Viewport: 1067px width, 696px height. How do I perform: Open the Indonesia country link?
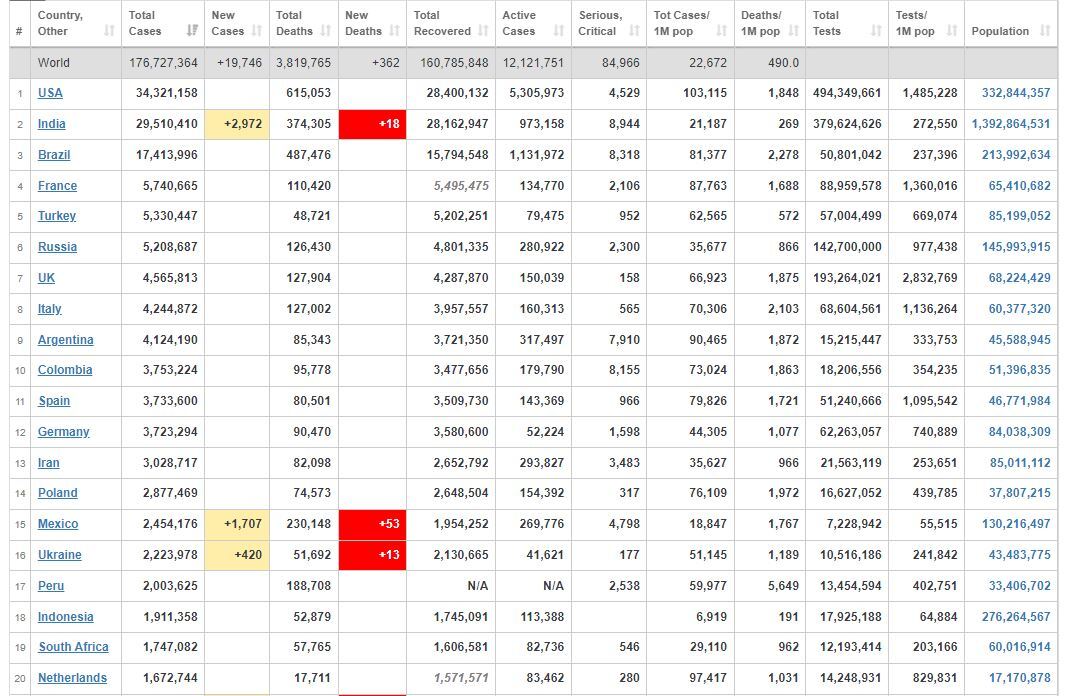(x=66, y=617)
